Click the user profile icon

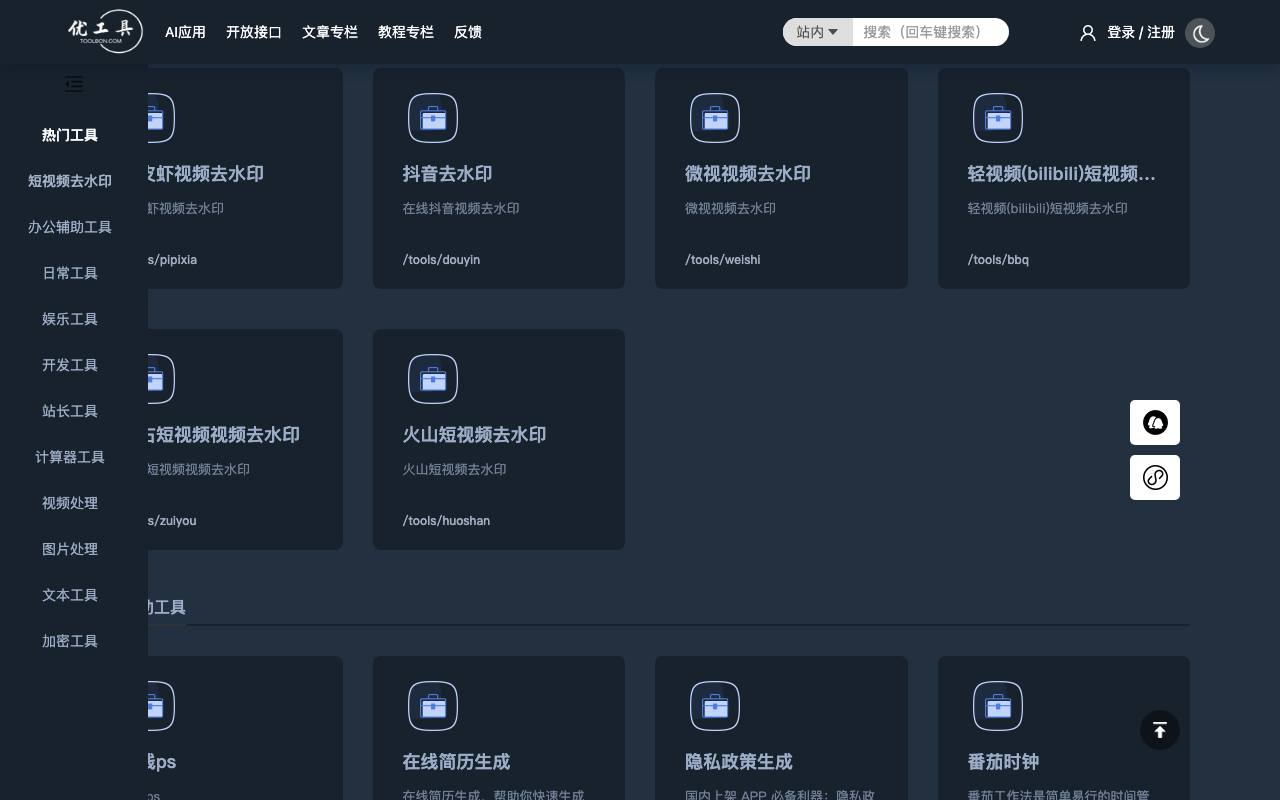1088,33
